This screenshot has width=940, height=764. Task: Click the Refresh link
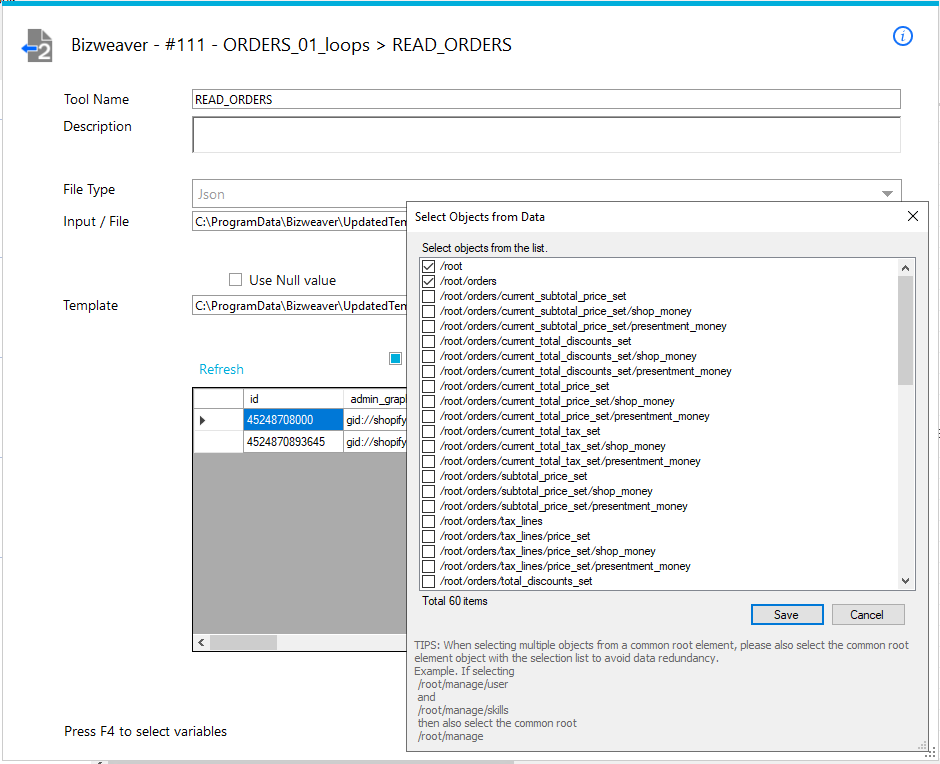click(x=221, y=369)
